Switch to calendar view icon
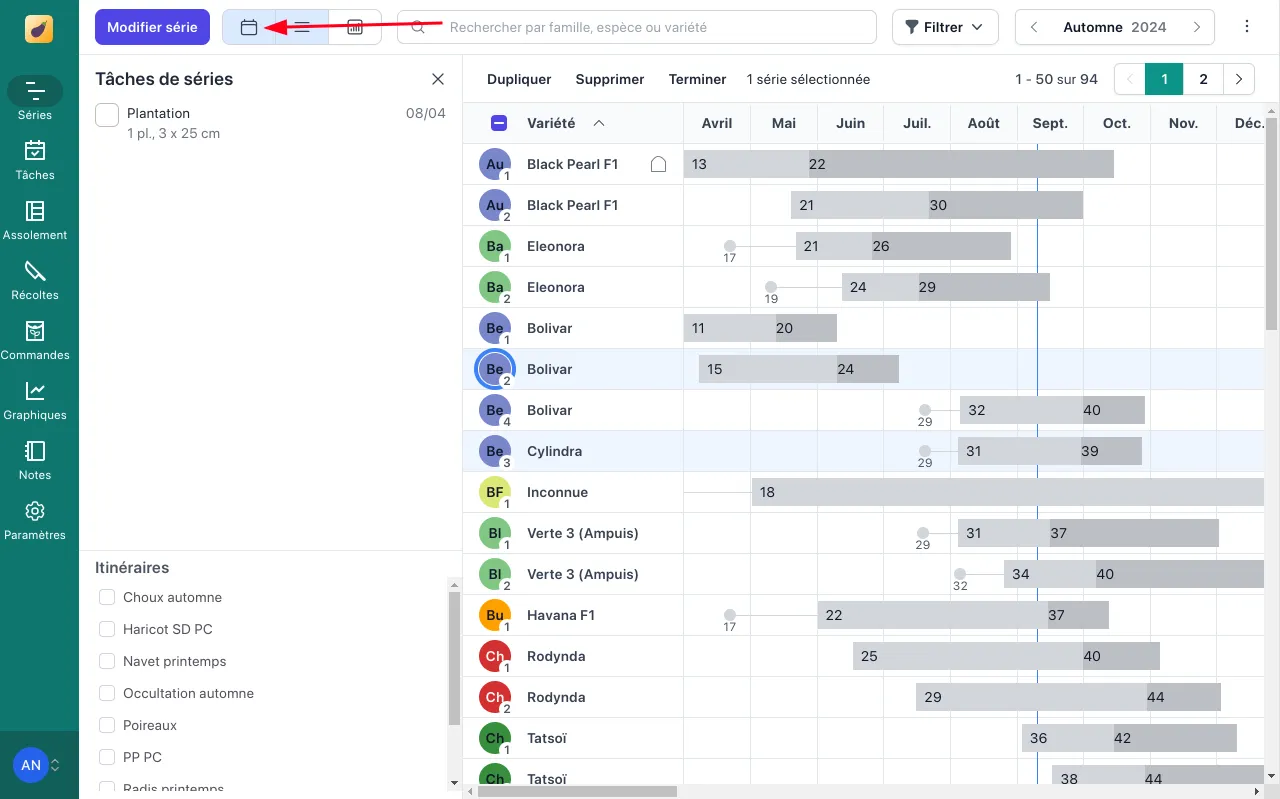The image size is (1280, 799). 249,28
